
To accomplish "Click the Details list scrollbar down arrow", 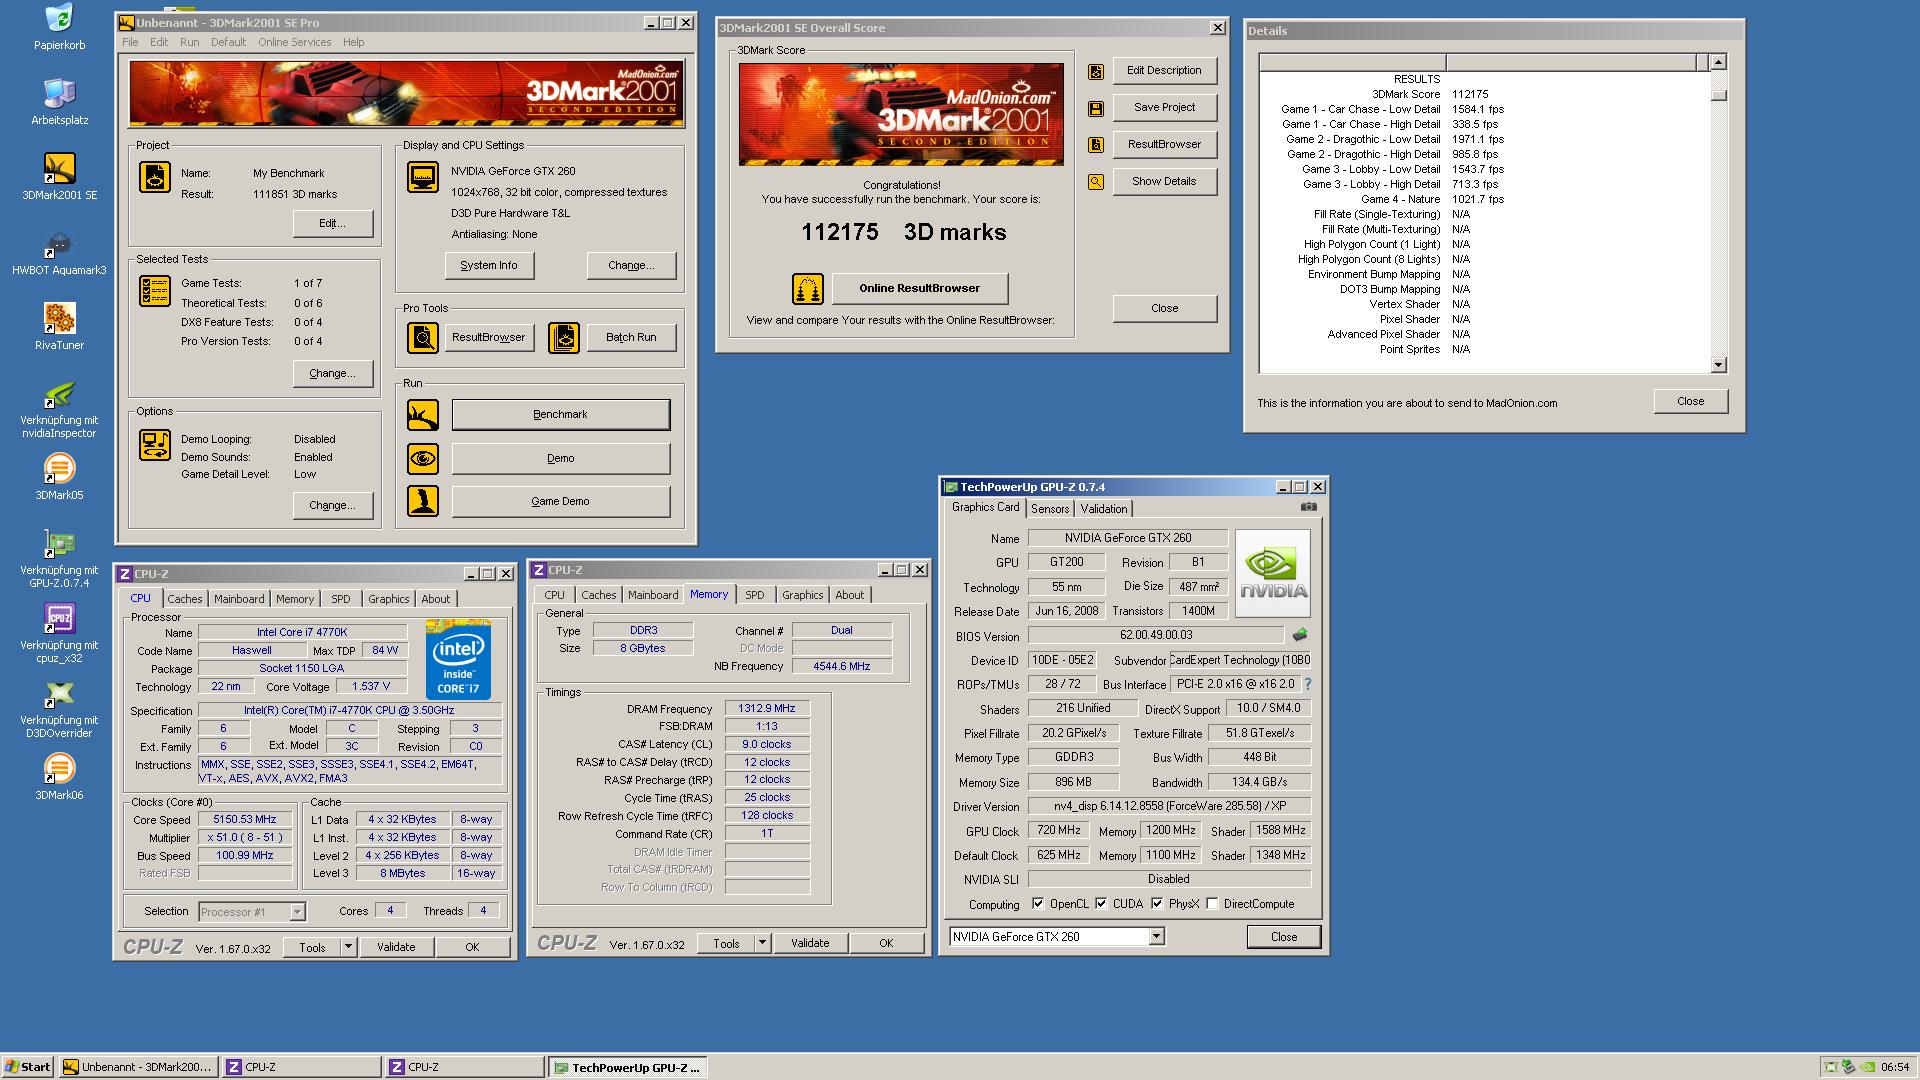I will pyautogui.click(x=1718, y=365).
